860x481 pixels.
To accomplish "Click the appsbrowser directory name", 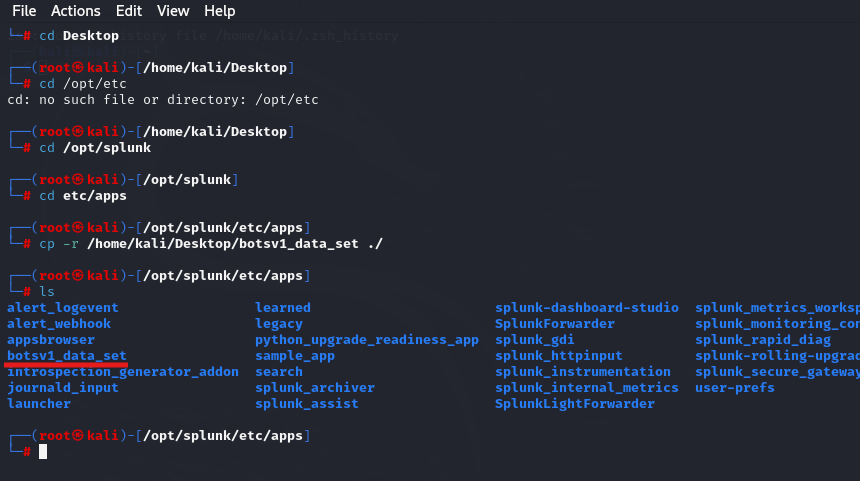I will (x=50, y=340).
